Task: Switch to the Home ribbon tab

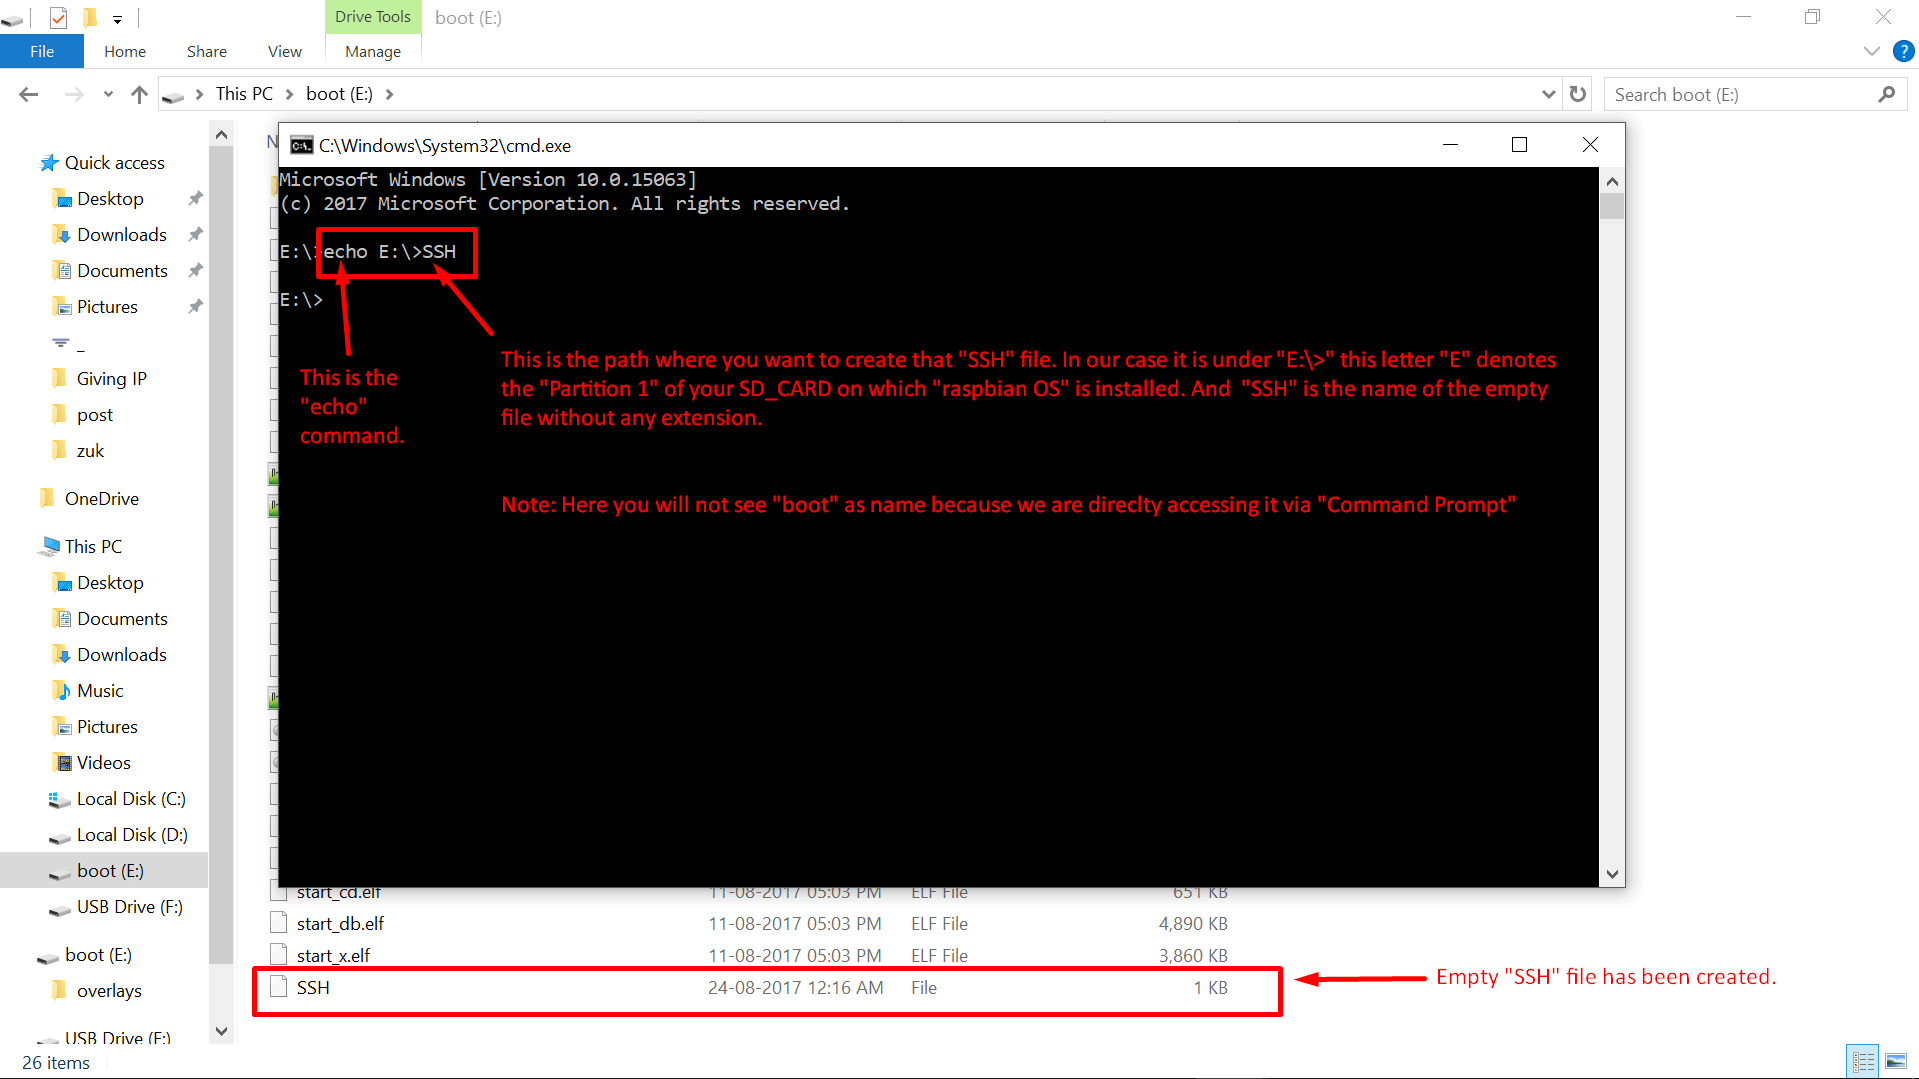Action: [x=125, y=51]
